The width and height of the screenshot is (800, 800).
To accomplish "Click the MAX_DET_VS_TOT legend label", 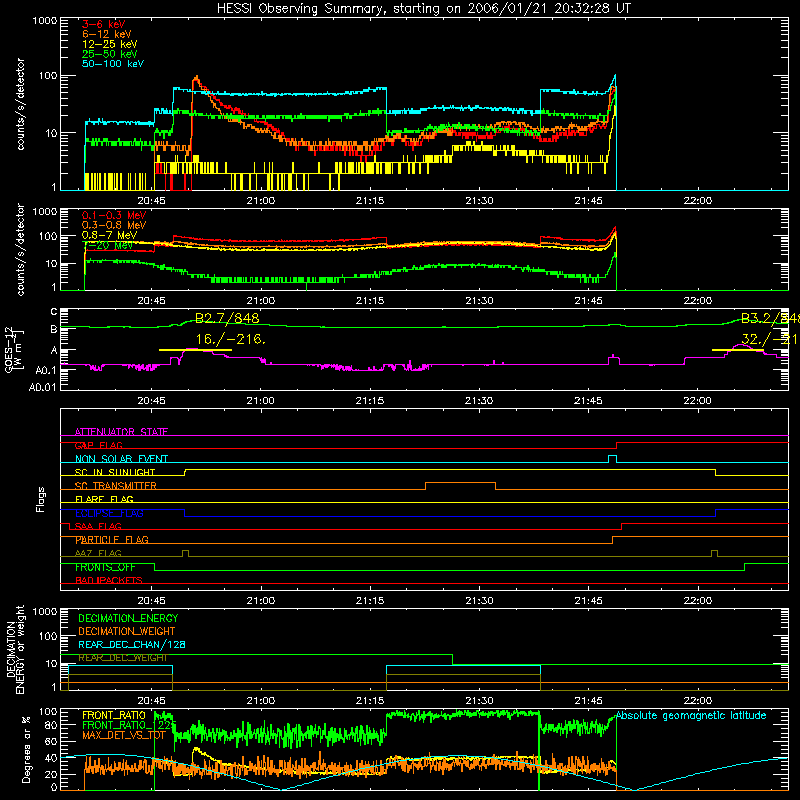I will (x=124, y=735).
